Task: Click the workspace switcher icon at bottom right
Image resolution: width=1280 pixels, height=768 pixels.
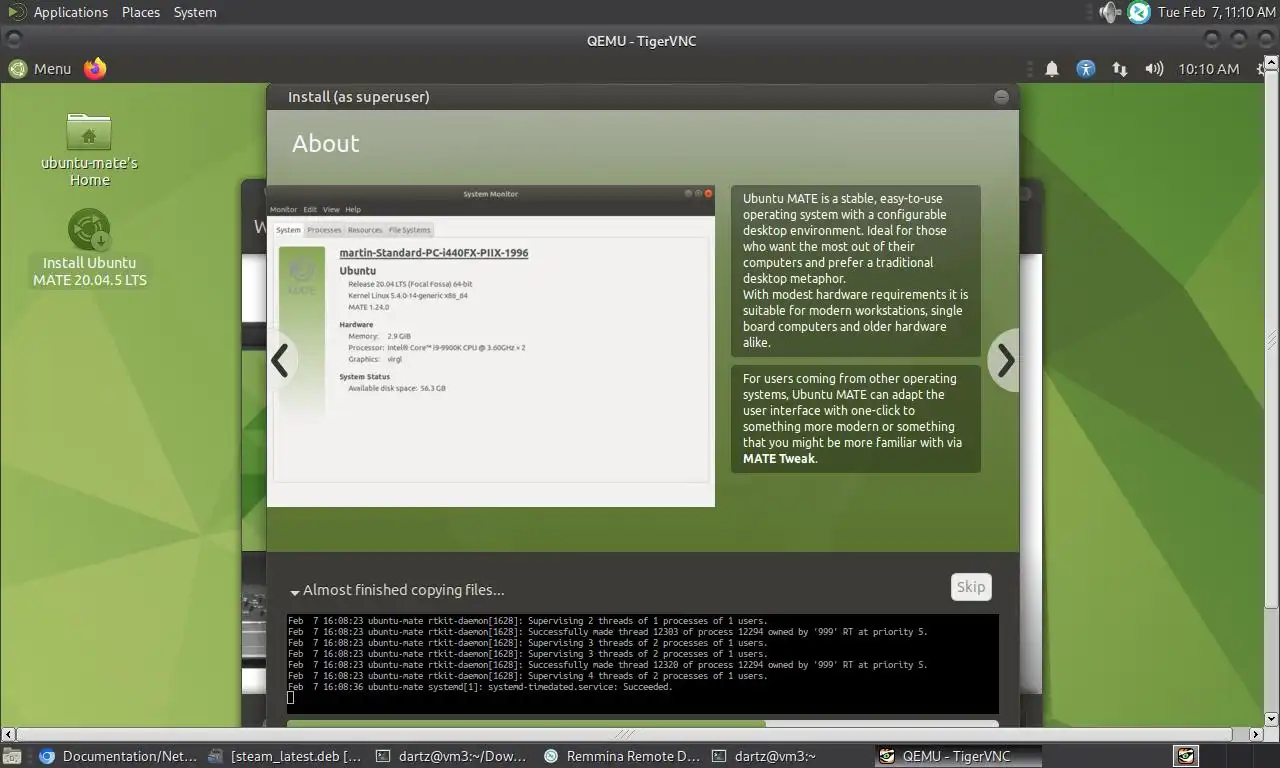Action: coord(1186,756)
